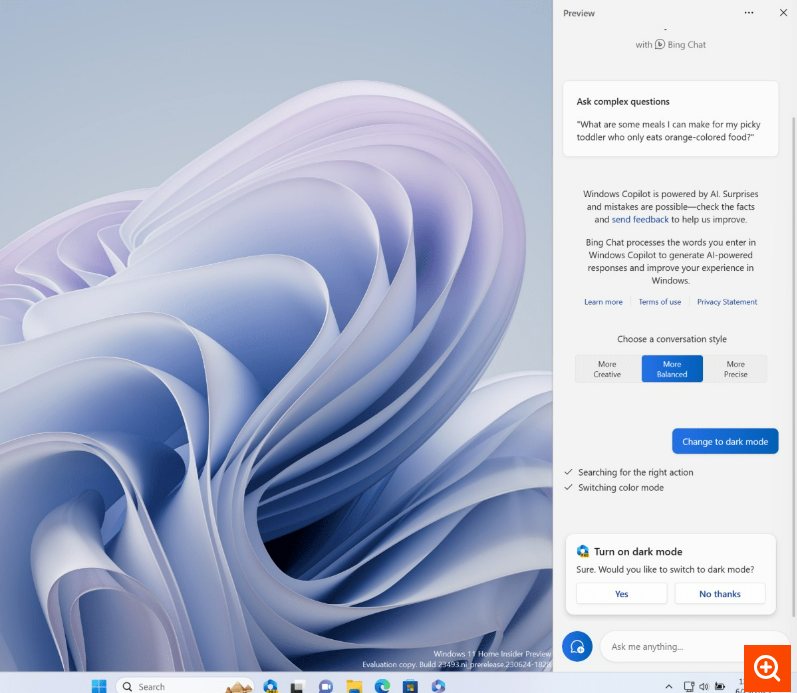The image size is (797, 693).
Task: Click the Searching for the right action status
Action: 635,472
